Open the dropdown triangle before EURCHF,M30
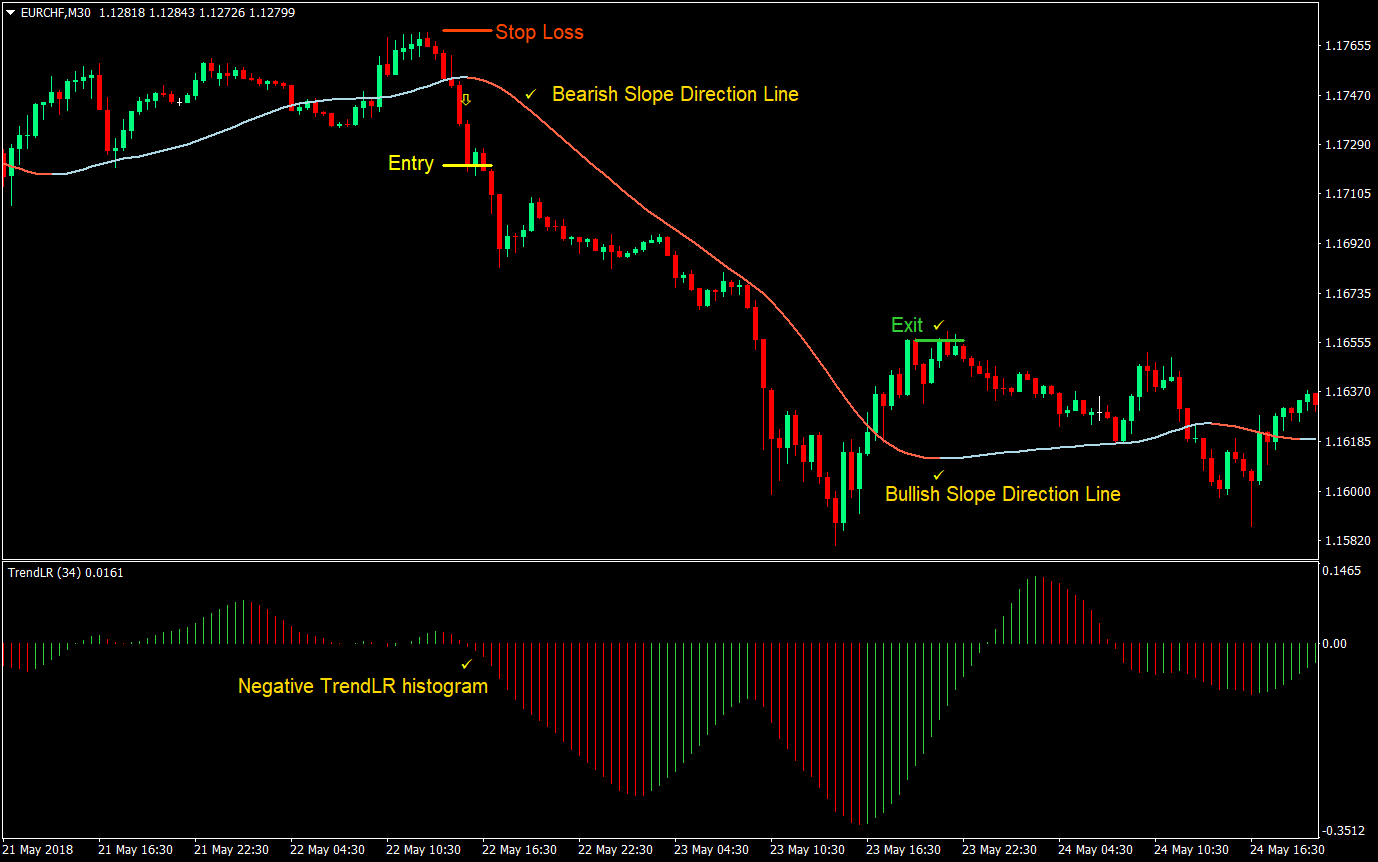 tap(10, 15)
